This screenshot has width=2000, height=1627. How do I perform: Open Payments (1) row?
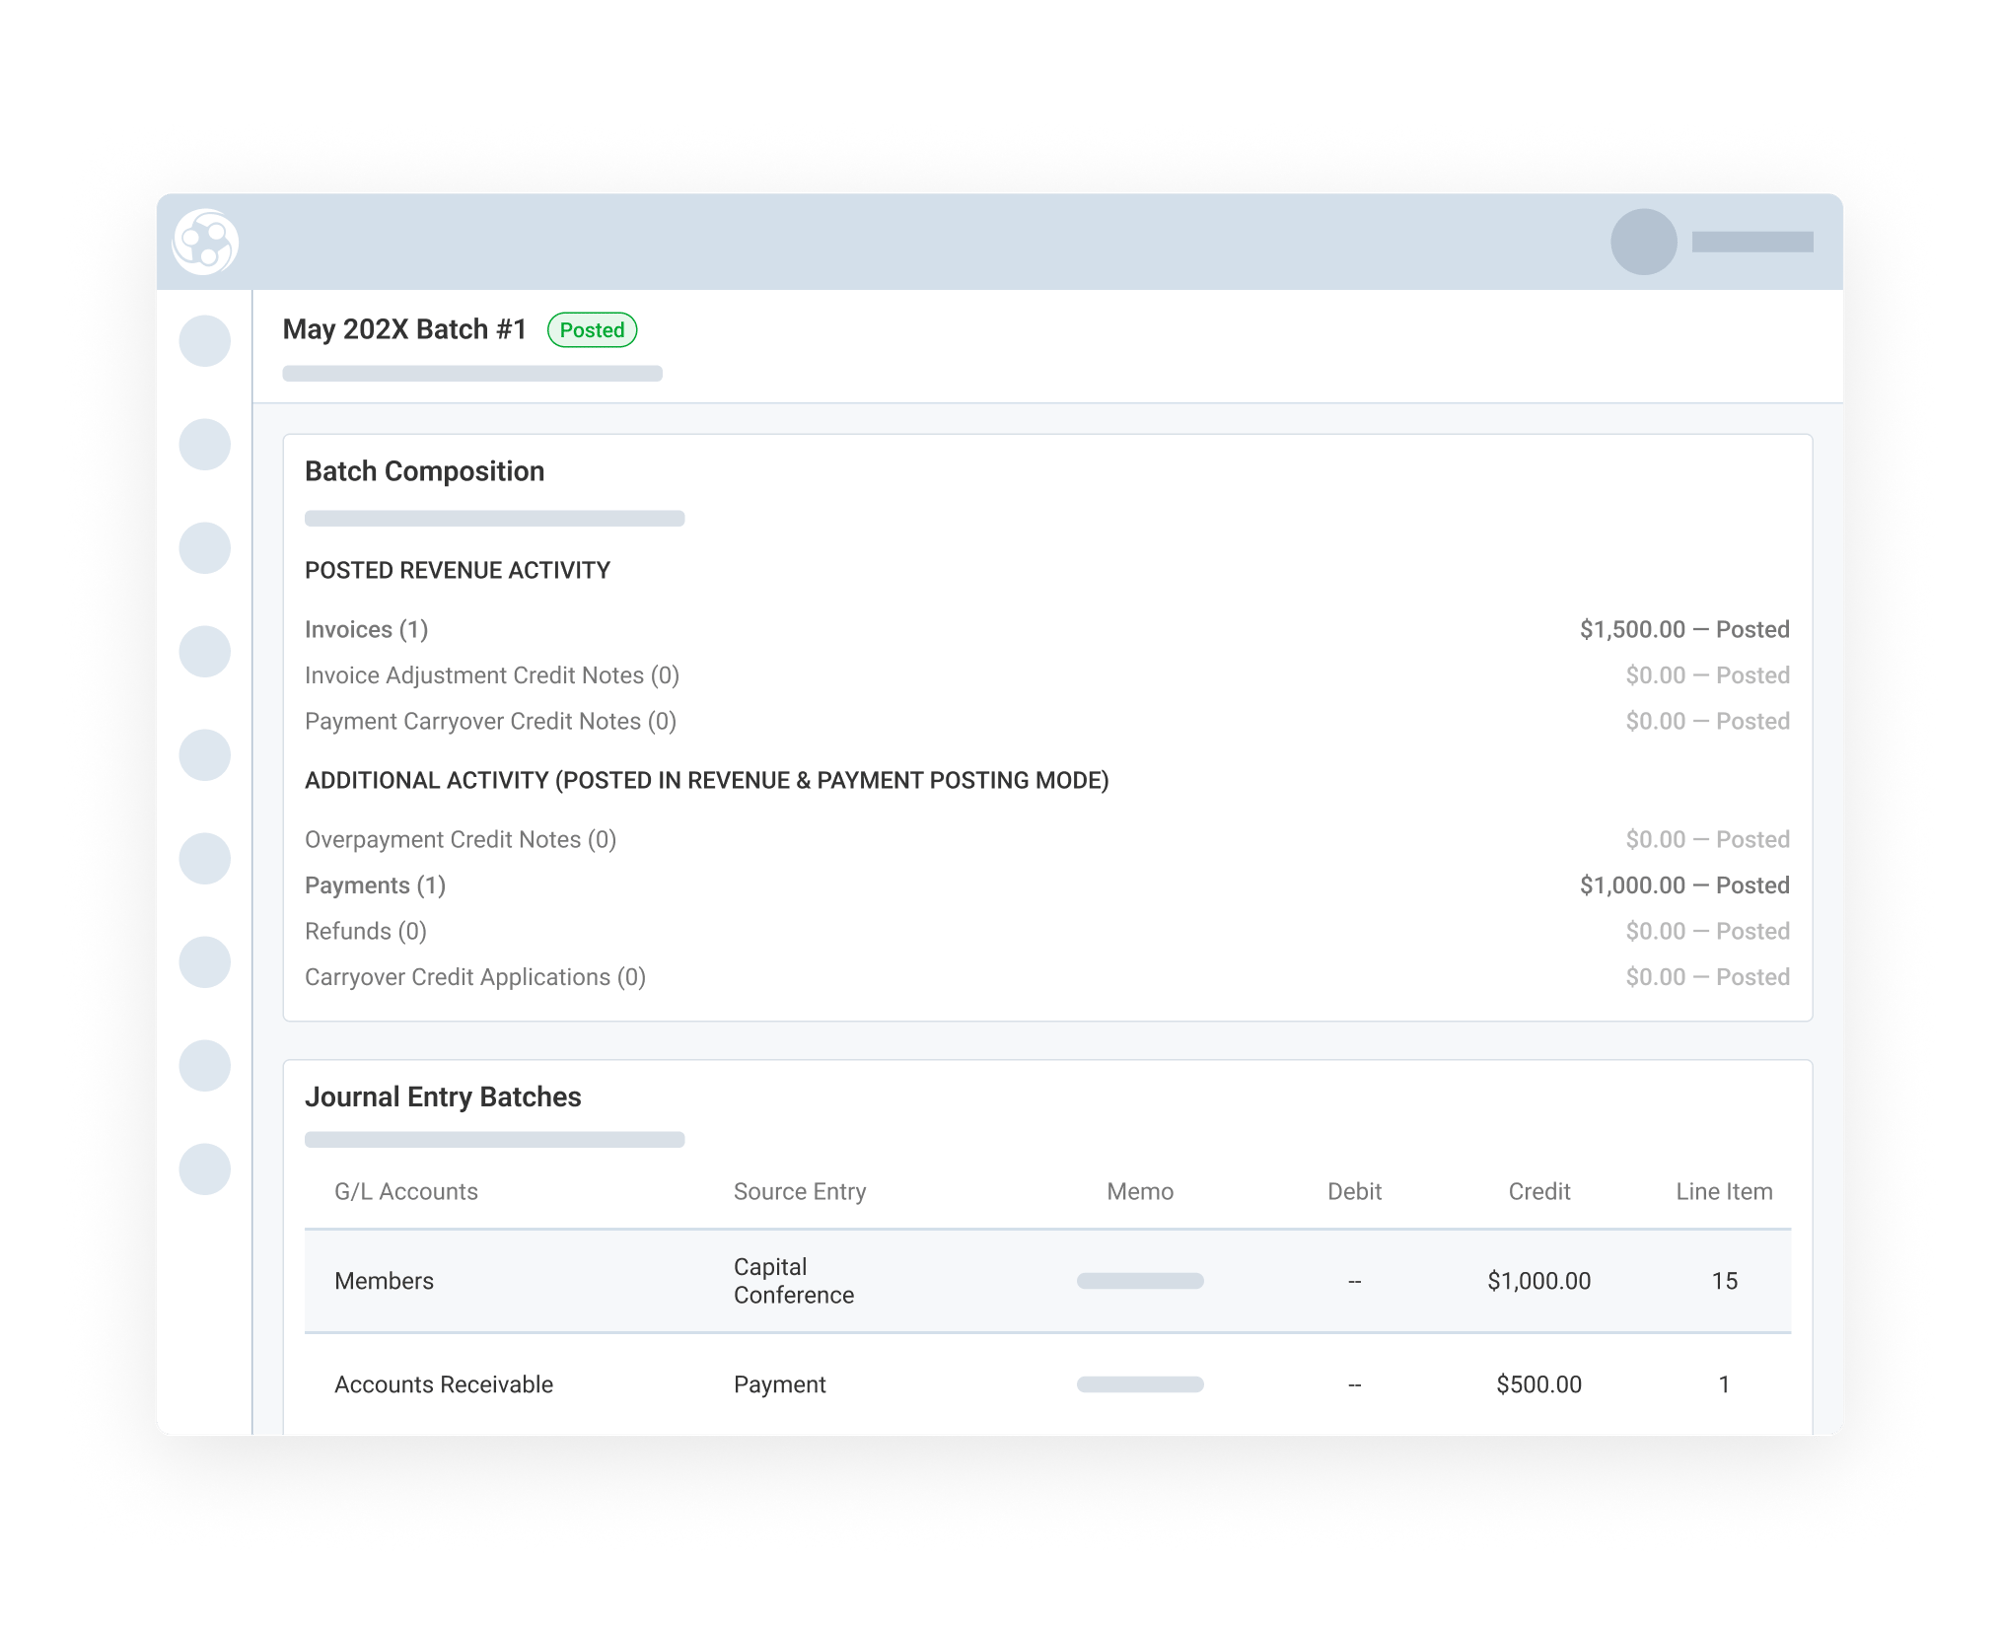click(x=1047, y=885)
